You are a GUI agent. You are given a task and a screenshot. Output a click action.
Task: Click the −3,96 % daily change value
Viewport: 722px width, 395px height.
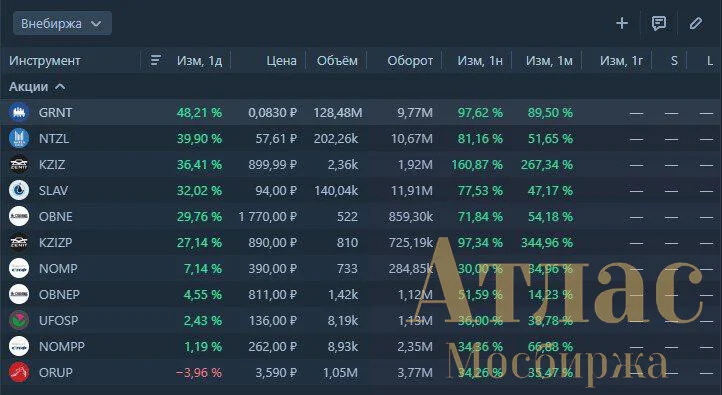click(199, 373)
